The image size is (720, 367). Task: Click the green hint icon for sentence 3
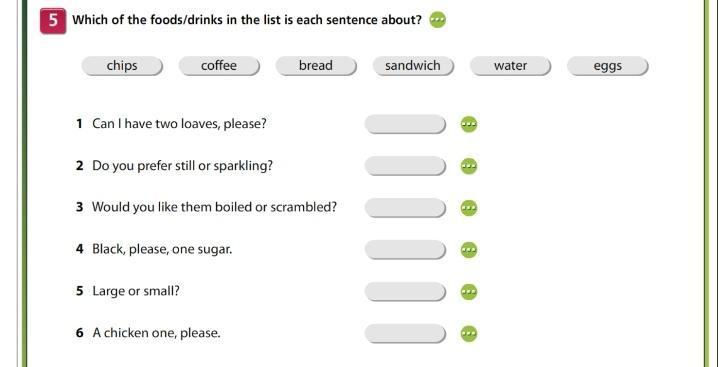(469, 208)
